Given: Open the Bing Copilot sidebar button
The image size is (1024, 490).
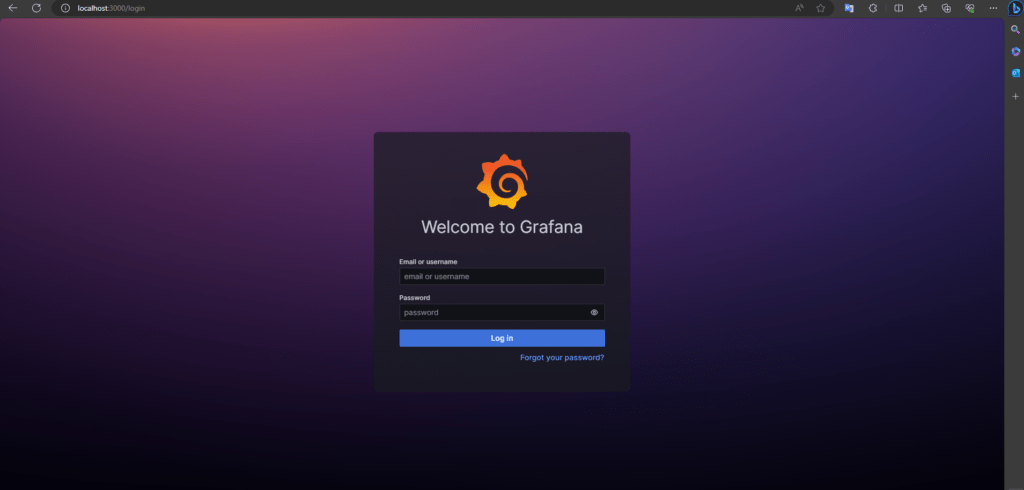Looking at the screenshot, I should click(x=1016, y=8).
